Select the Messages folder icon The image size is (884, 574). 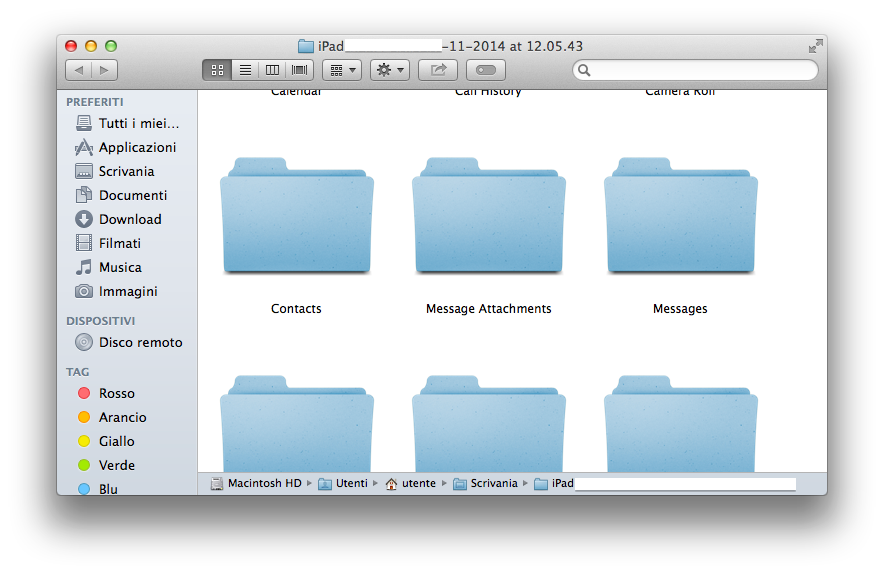(x=681, y=216)
